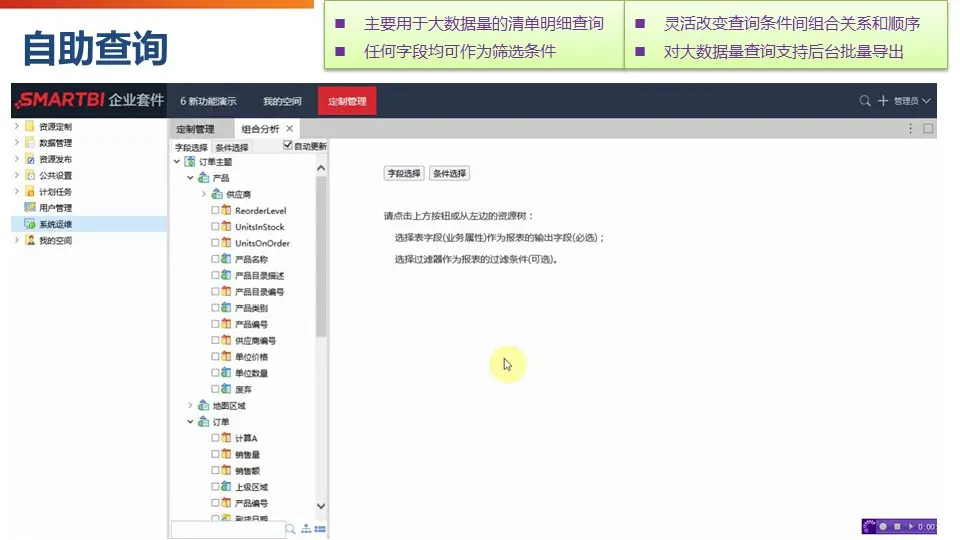Click the 度弃 field label
The image size is (960, 540).
coord(243,389)
